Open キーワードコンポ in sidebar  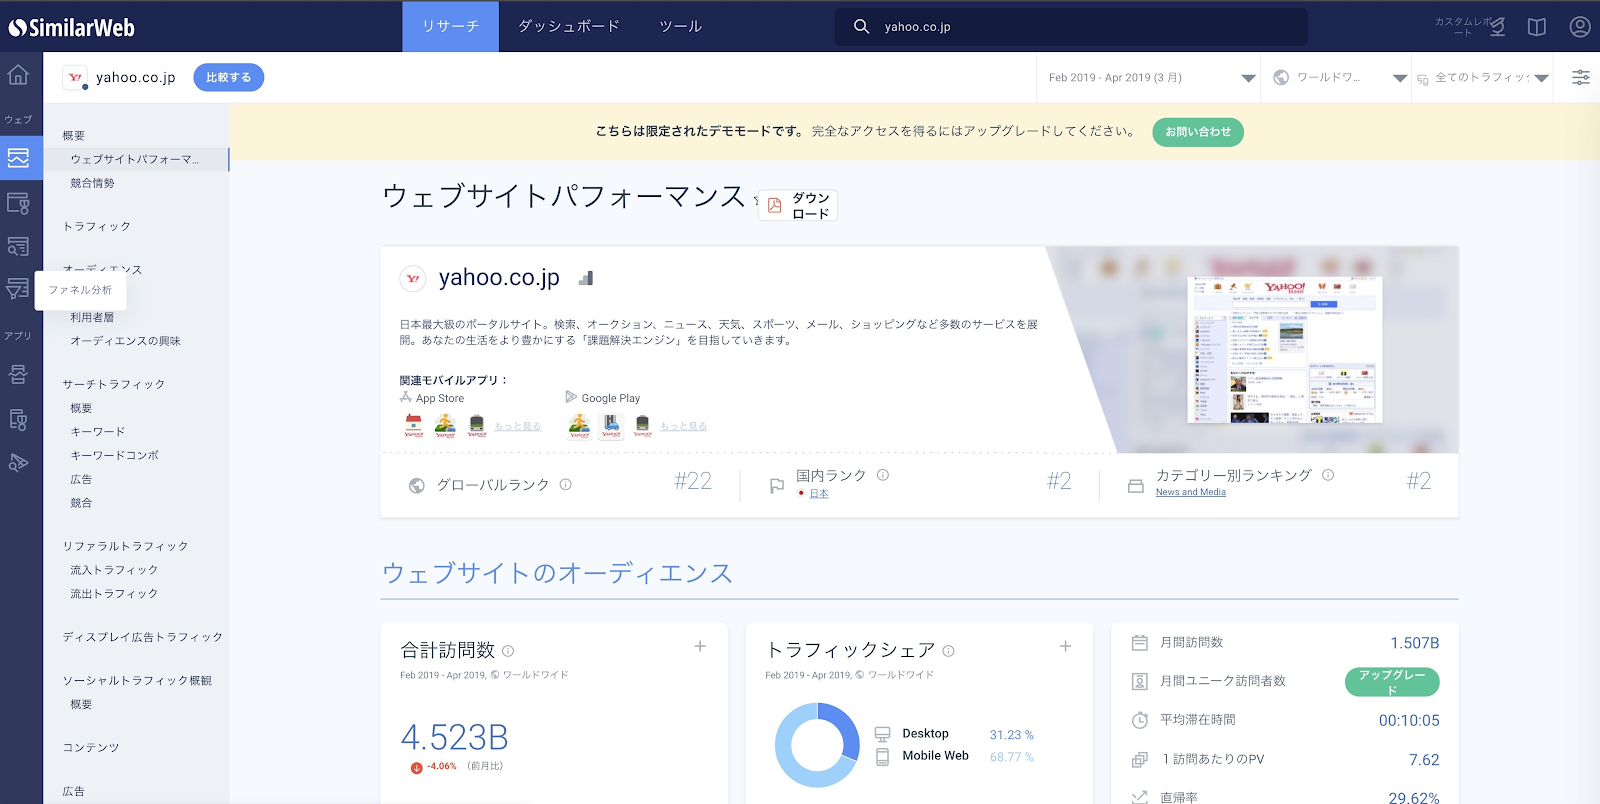pos(114,456)
